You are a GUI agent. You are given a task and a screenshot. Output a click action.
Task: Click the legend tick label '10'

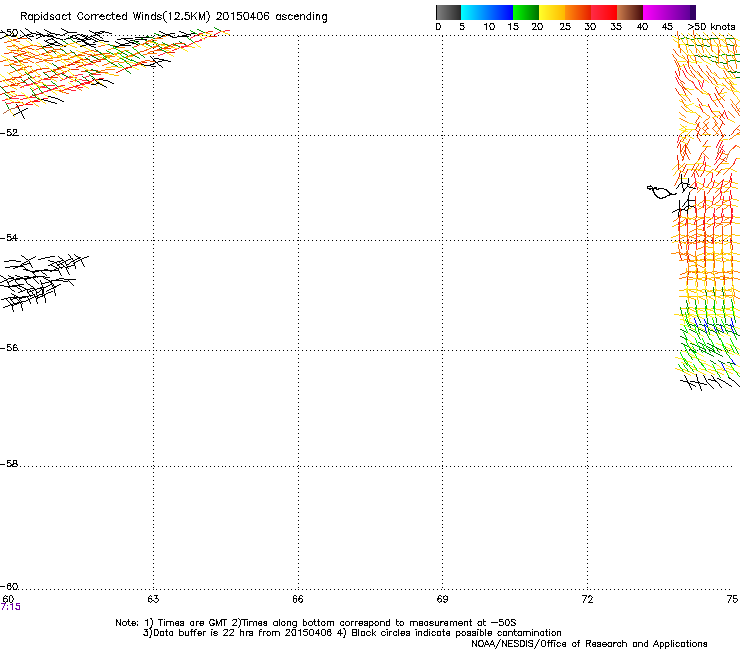(x=489, y=27)
